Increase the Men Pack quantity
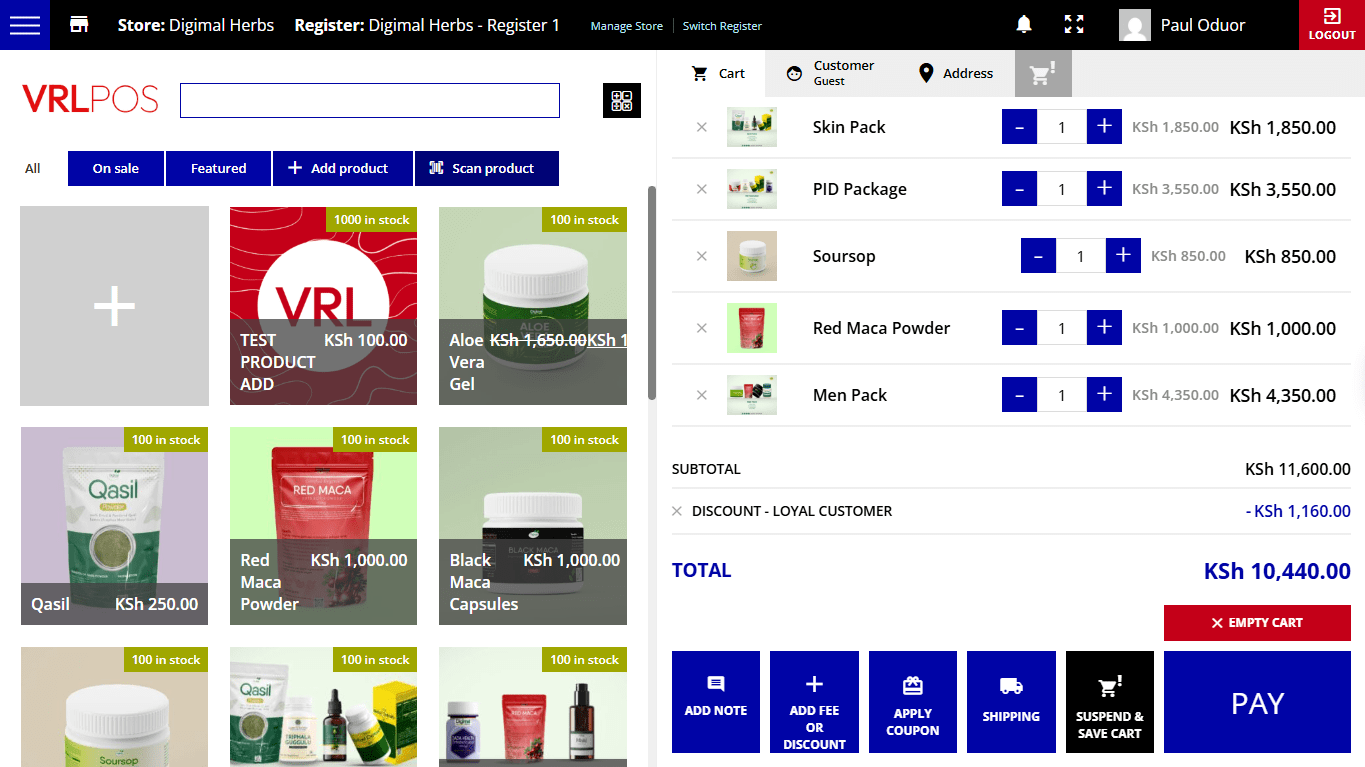 tap(1104, 395)
